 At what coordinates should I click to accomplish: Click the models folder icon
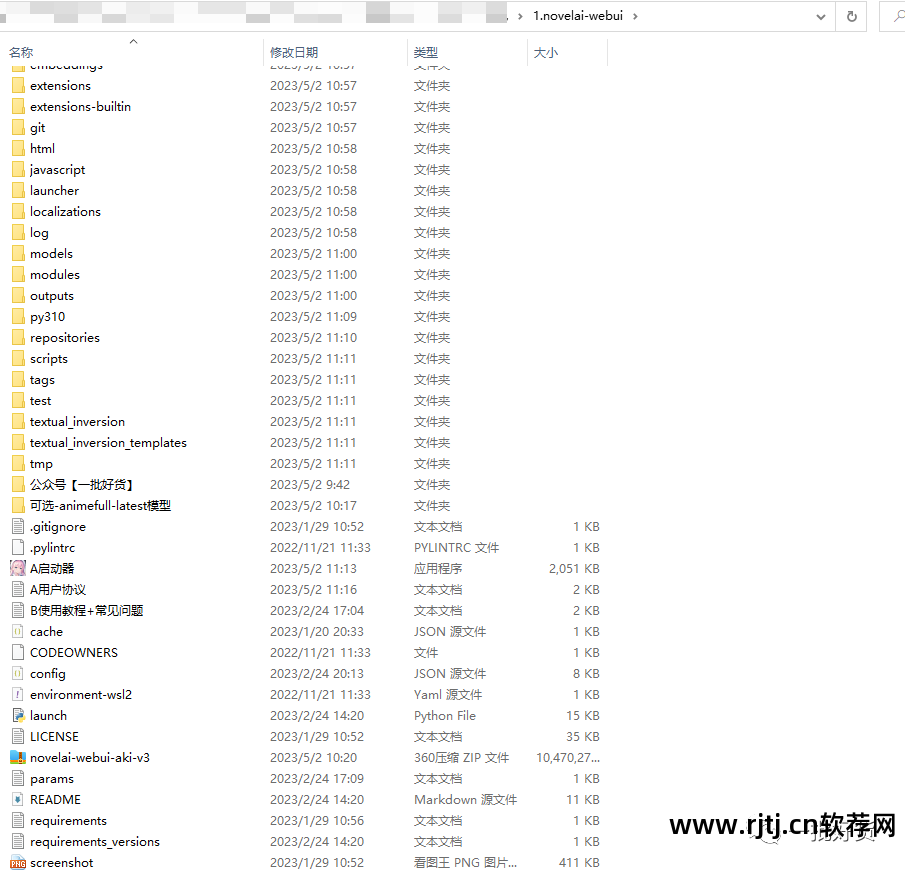click(18, 253)
